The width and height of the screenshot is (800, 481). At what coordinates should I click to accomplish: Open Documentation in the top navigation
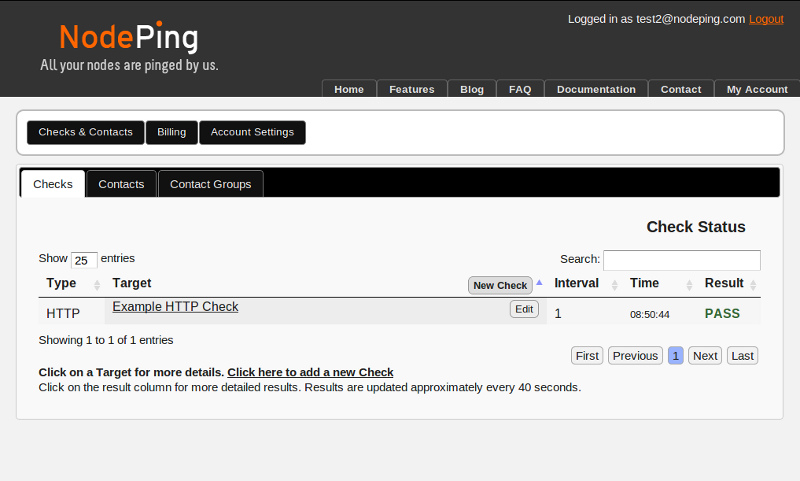596,89
